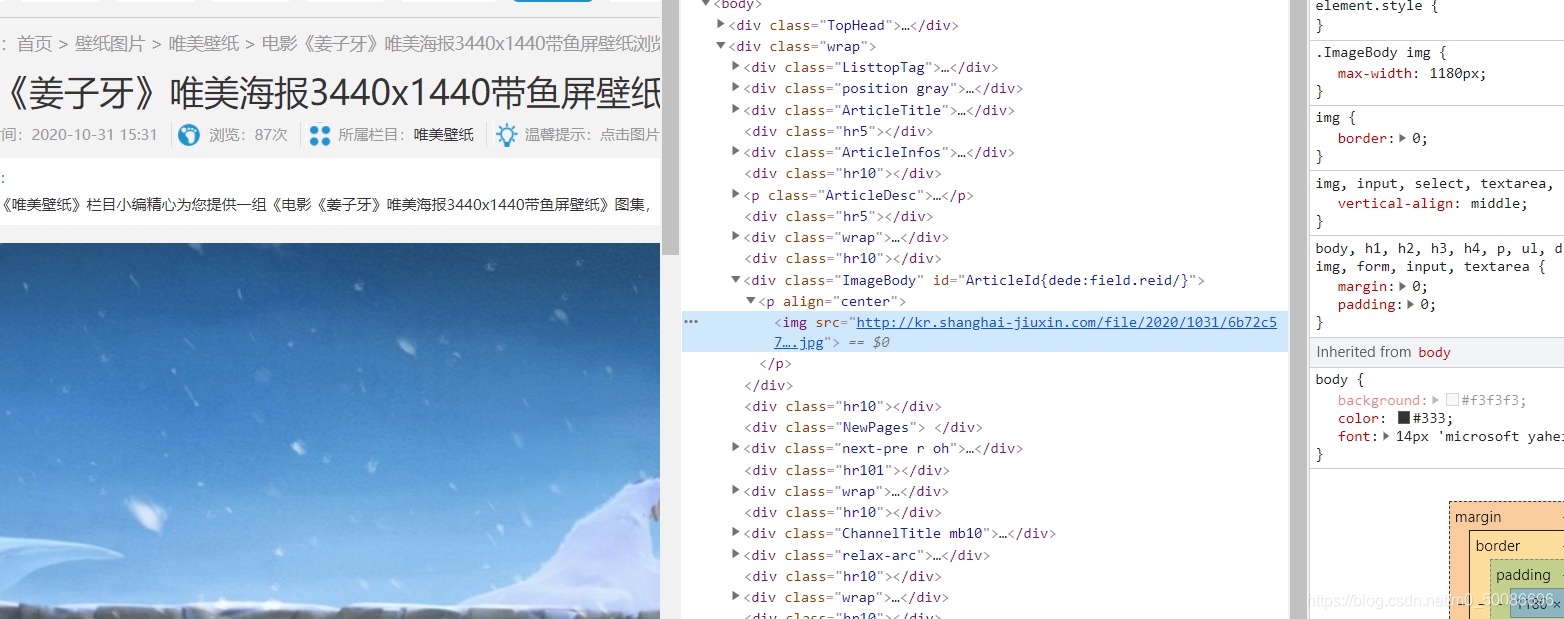Click the footprint views icon beside 浏览

(x=189, y=135)
